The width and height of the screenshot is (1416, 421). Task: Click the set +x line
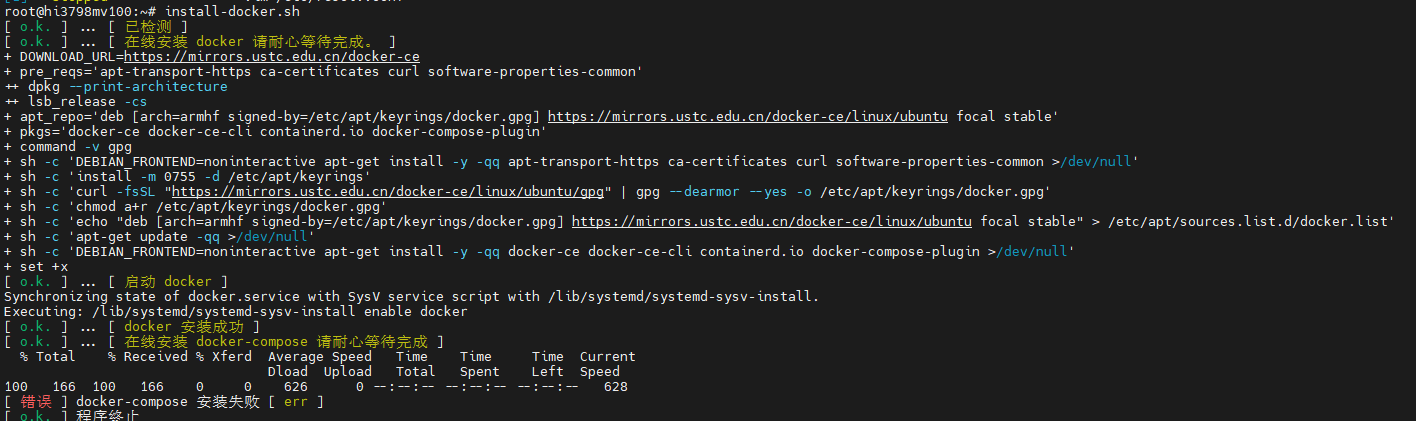(x=44, y=267)
